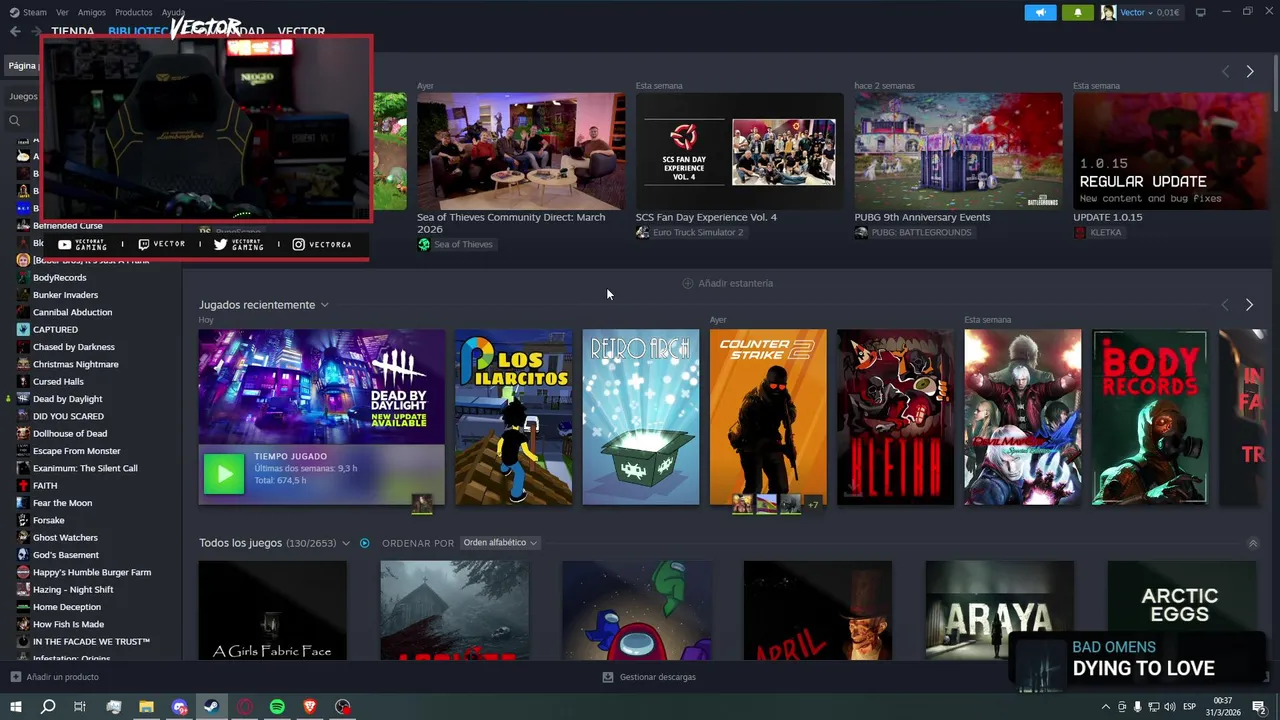The height and width of the screenshot is (720, 1280).
Task: Open the Amigos menu
Action: pyautogui.click(x=91, y=12)
